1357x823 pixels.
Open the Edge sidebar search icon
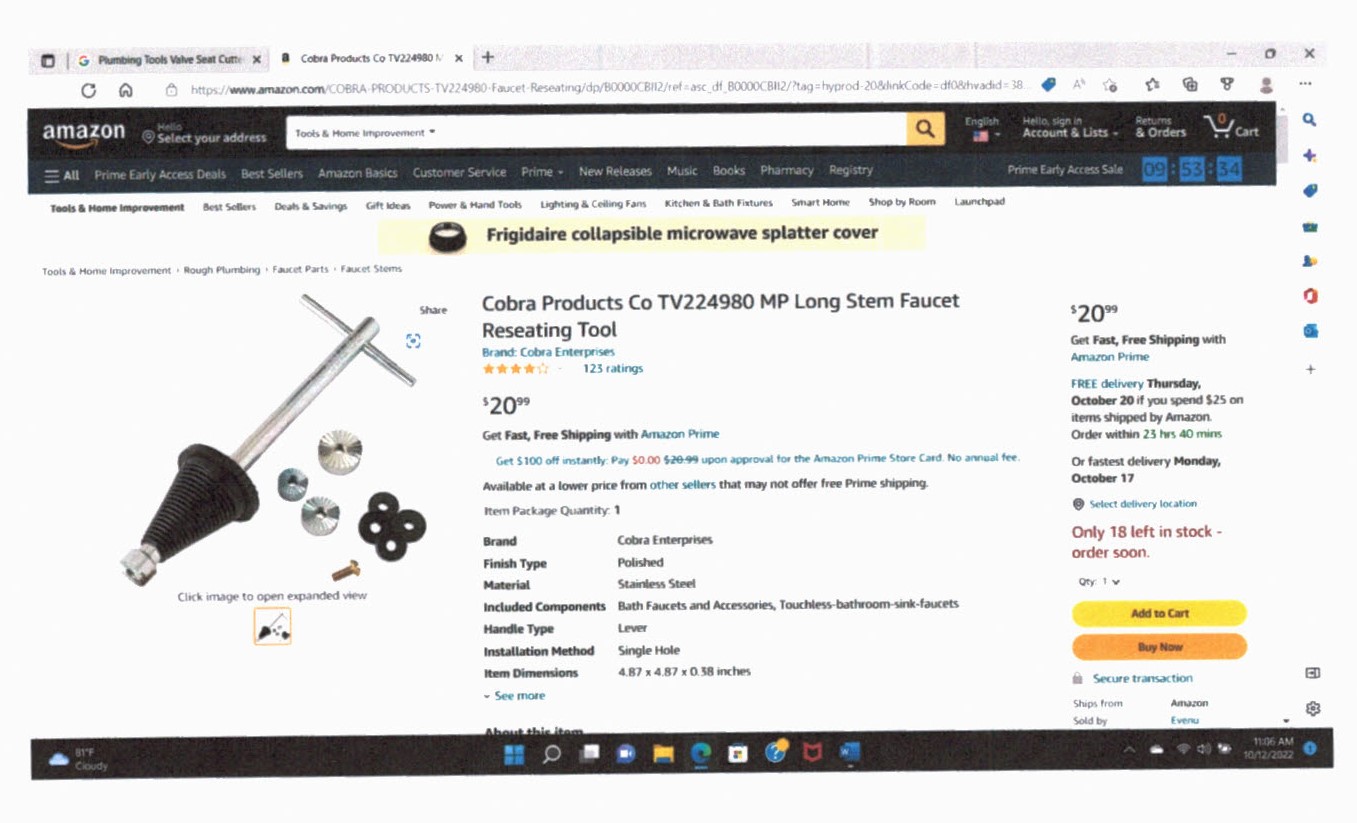(x=1309, y=120)
